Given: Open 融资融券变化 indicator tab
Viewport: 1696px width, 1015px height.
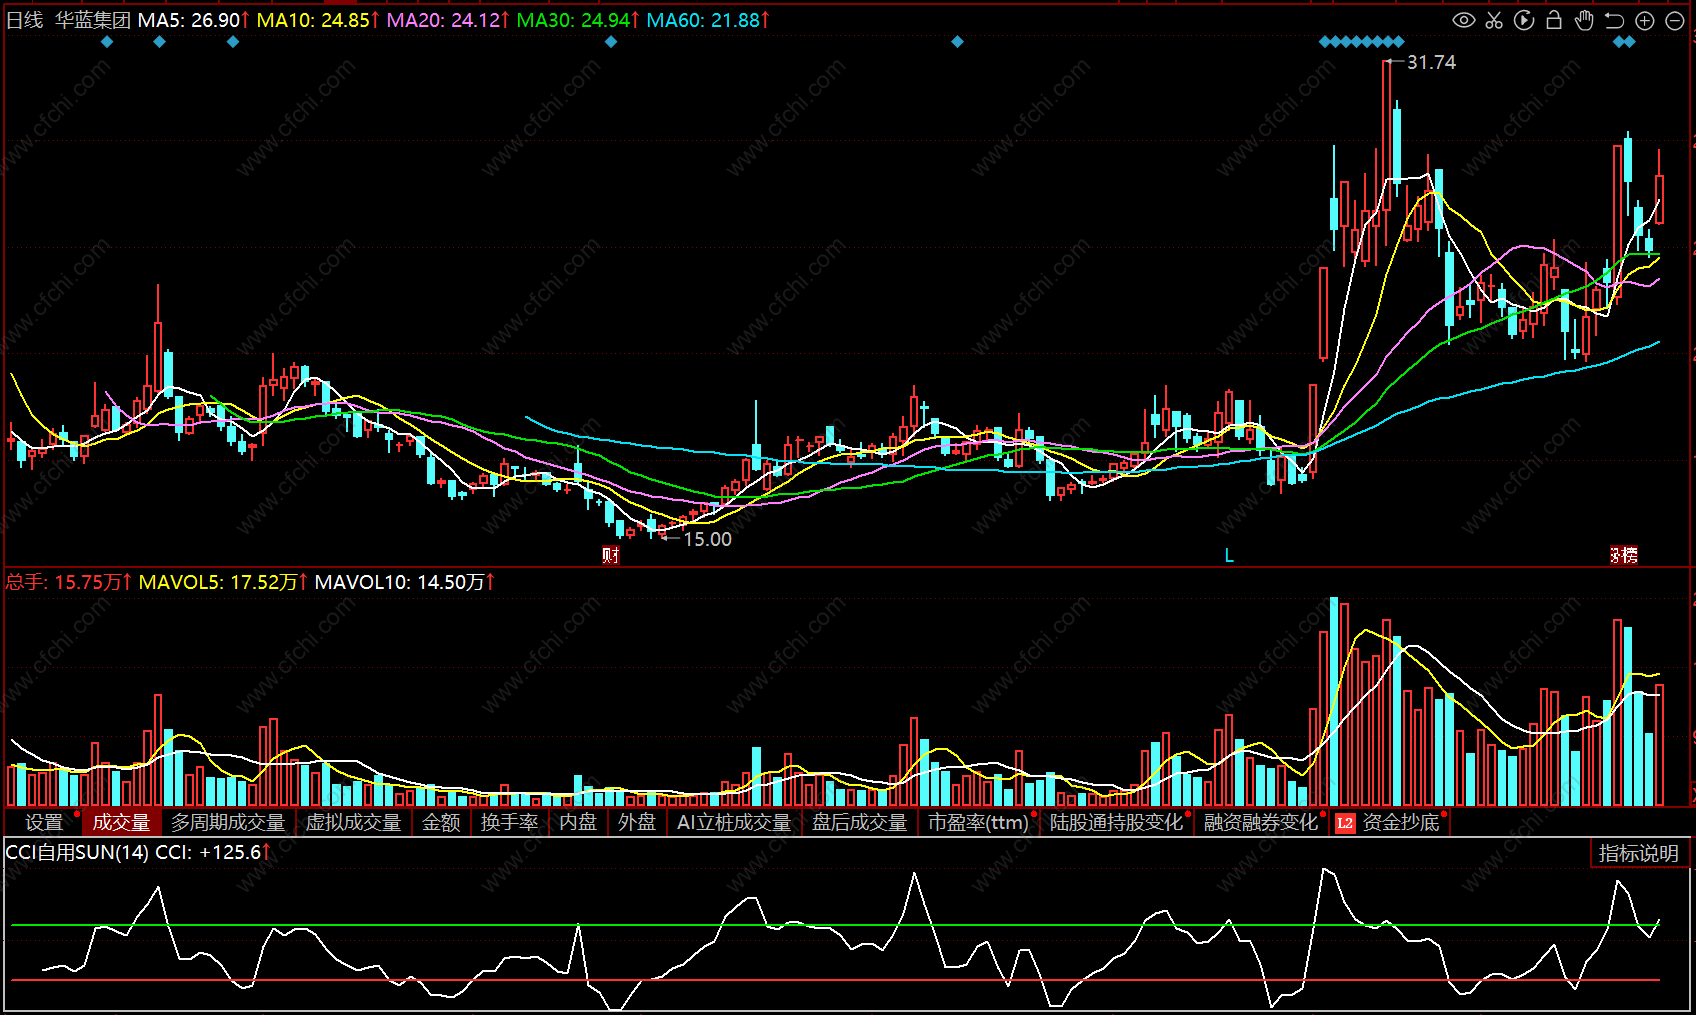Looking at the screenshot, I should tap(1262, 822).
